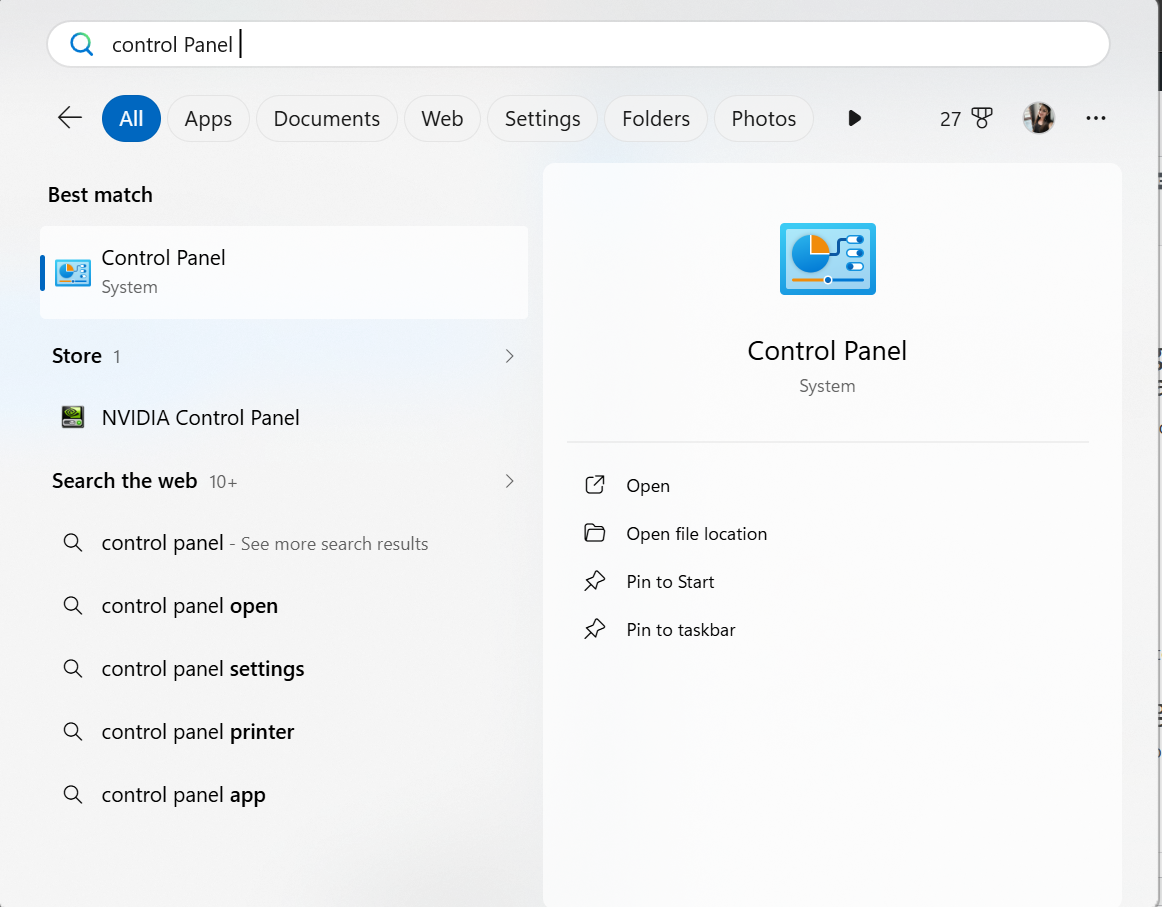The width and height of the screenshot is (1162, 907).
Task: Click the Control Panel title in preview pane
Action: click(827, 350)
